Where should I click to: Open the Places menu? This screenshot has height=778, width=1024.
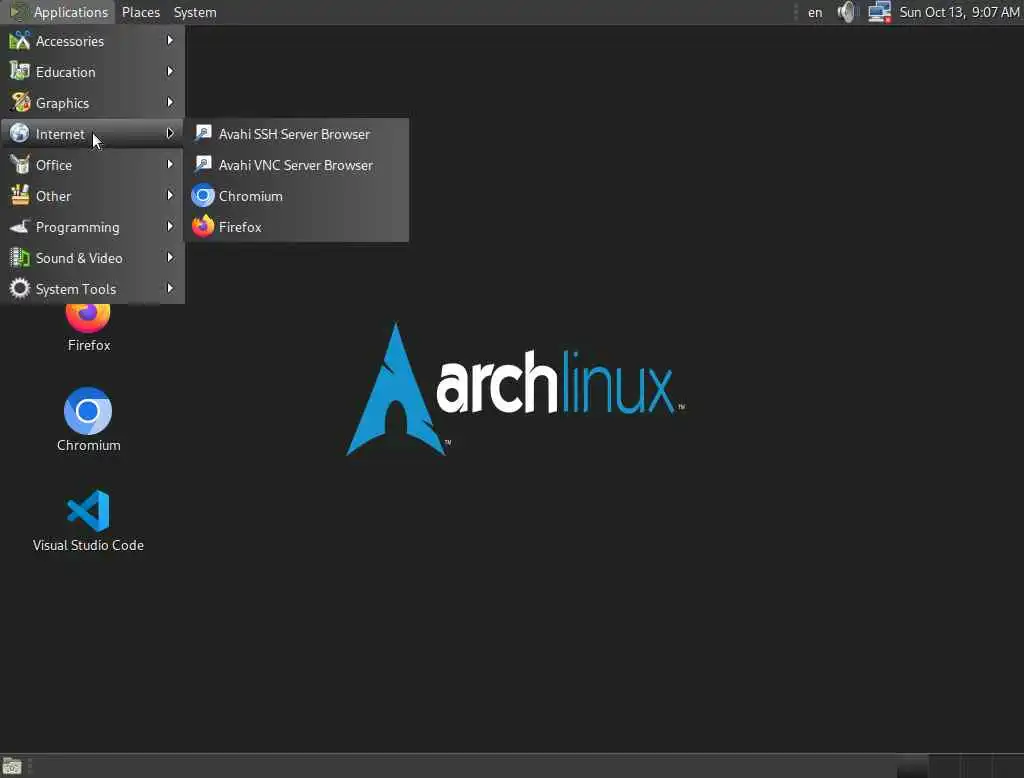tap(140, 12)
